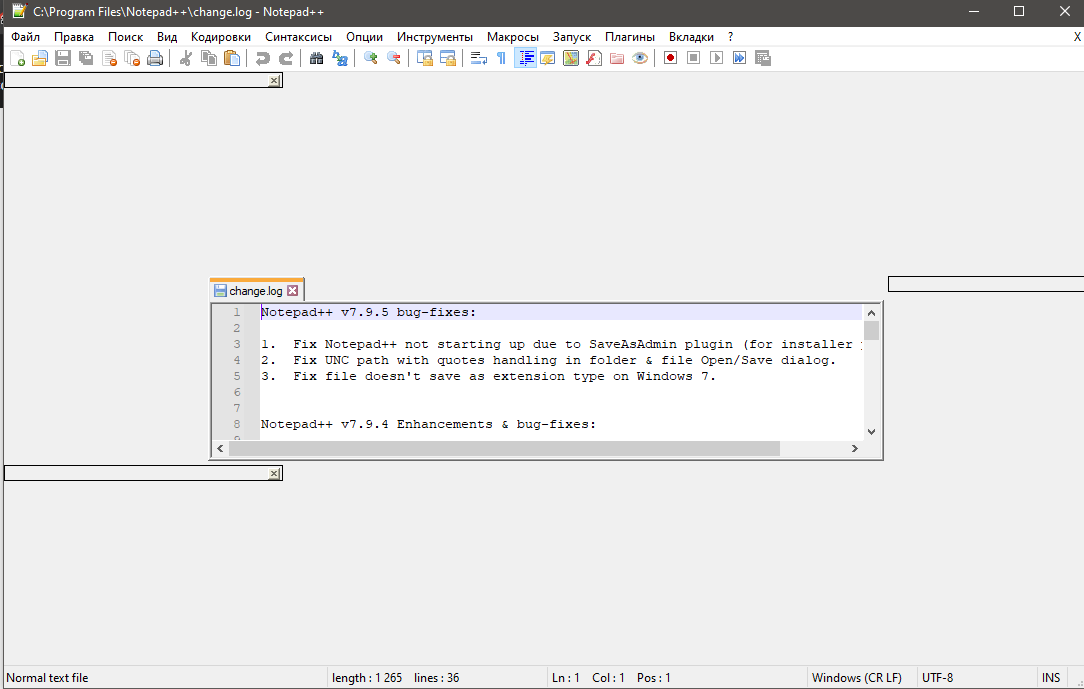This screenshot has height=689, width=1084.
Task: Click Windows (CR LF) in status bar
Action: [x=858, y=677]
